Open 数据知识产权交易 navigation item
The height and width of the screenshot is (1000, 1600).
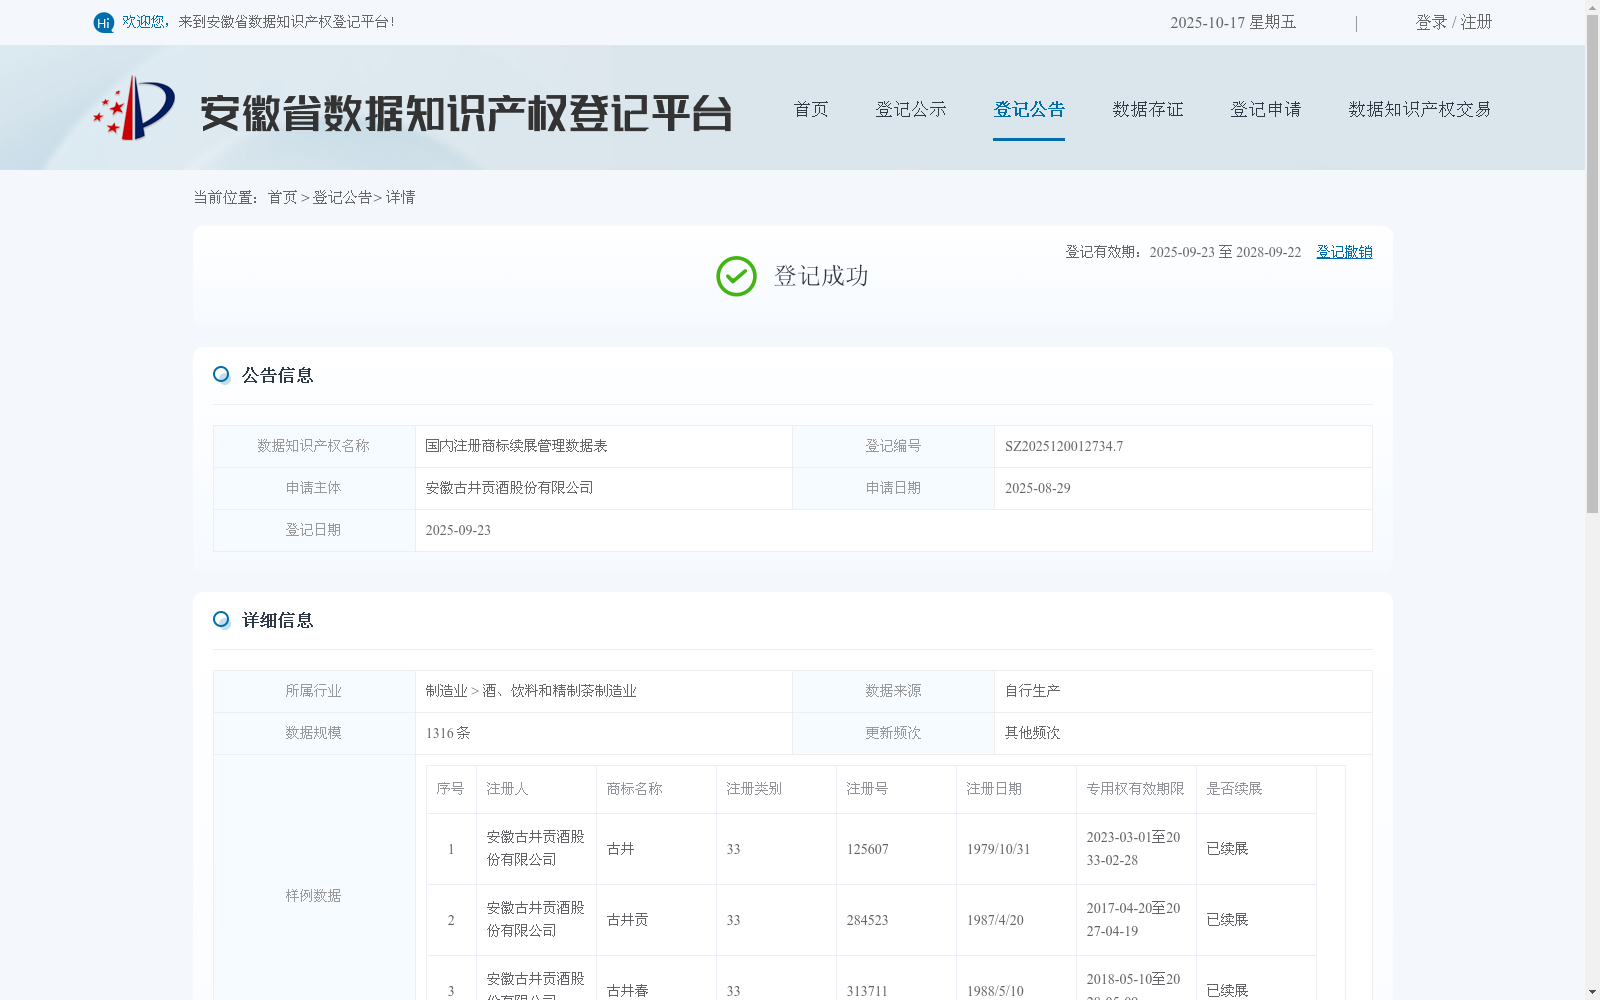[x=1420, y=109]
